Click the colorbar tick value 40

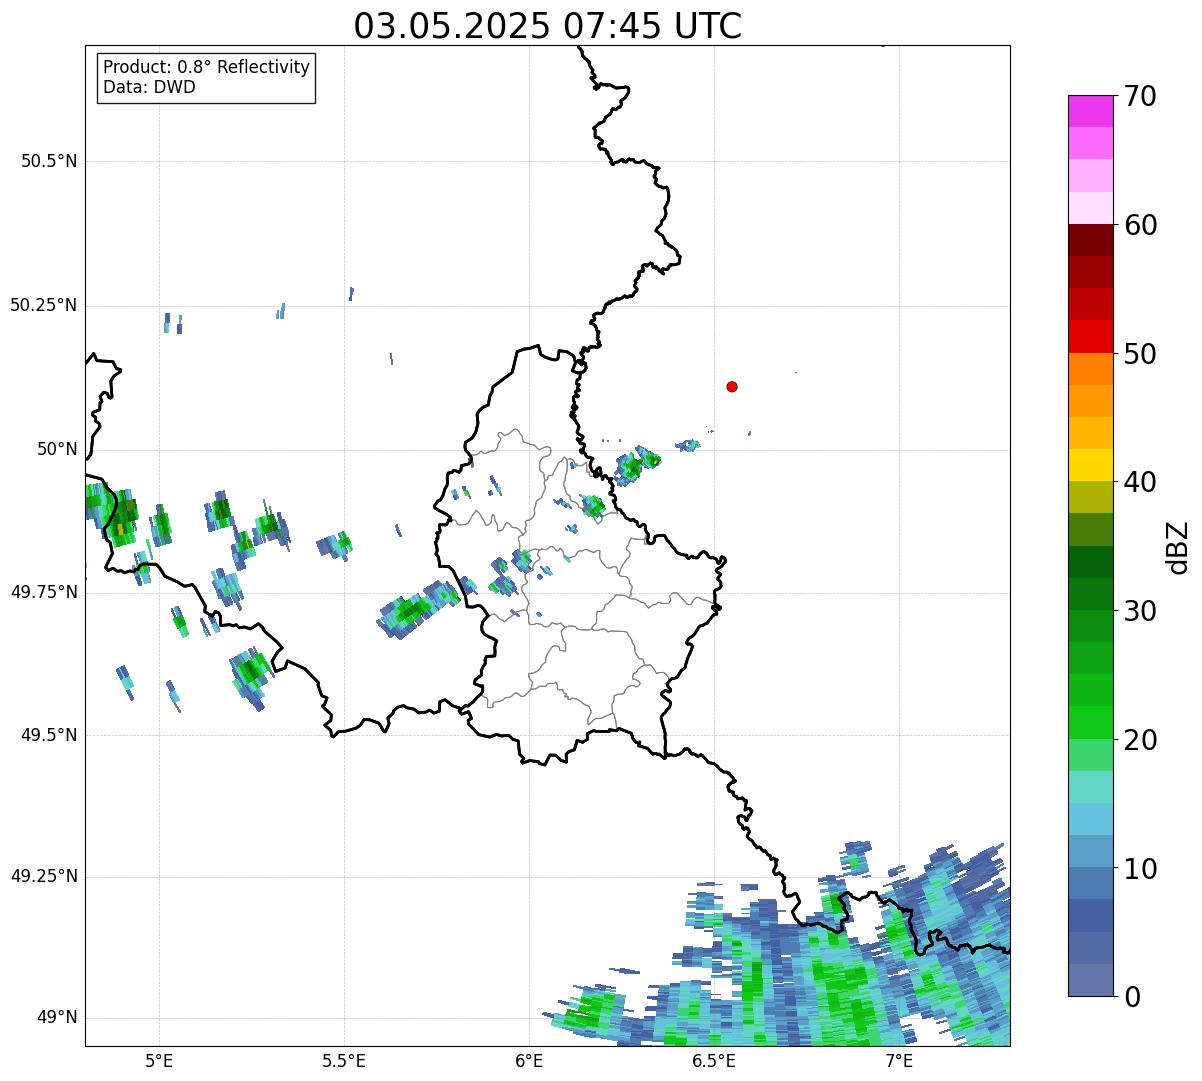coord(1140,482)
